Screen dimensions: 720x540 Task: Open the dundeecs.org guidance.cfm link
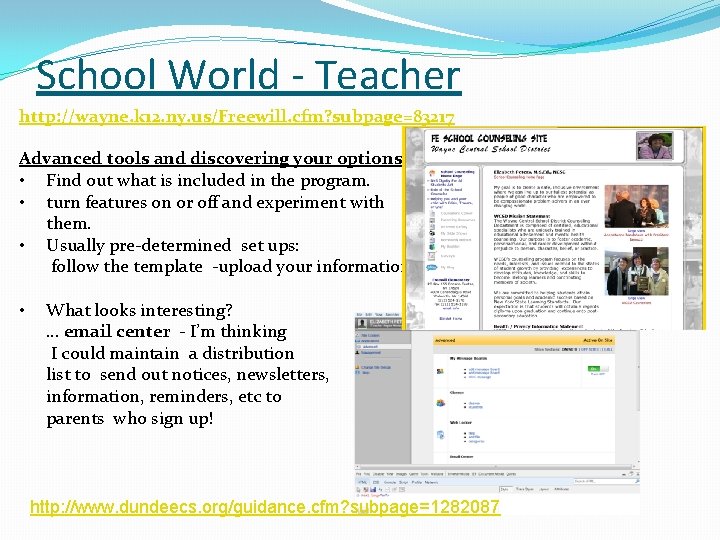(265, 507)
